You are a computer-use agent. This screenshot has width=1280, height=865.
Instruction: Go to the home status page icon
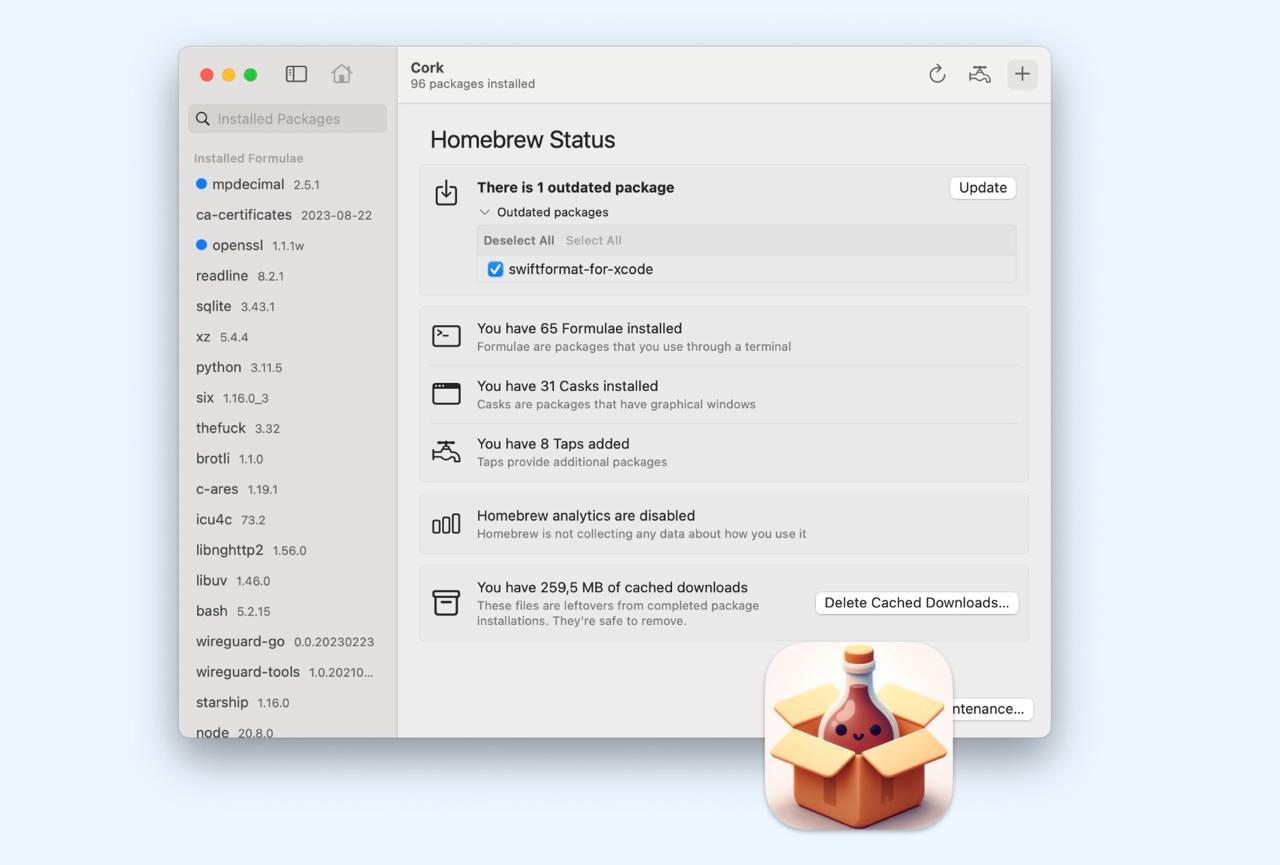342,74
